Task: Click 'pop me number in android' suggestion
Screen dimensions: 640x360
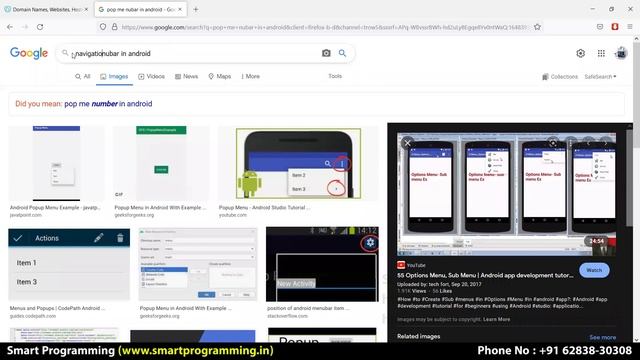Action: (x=108, y=104)
